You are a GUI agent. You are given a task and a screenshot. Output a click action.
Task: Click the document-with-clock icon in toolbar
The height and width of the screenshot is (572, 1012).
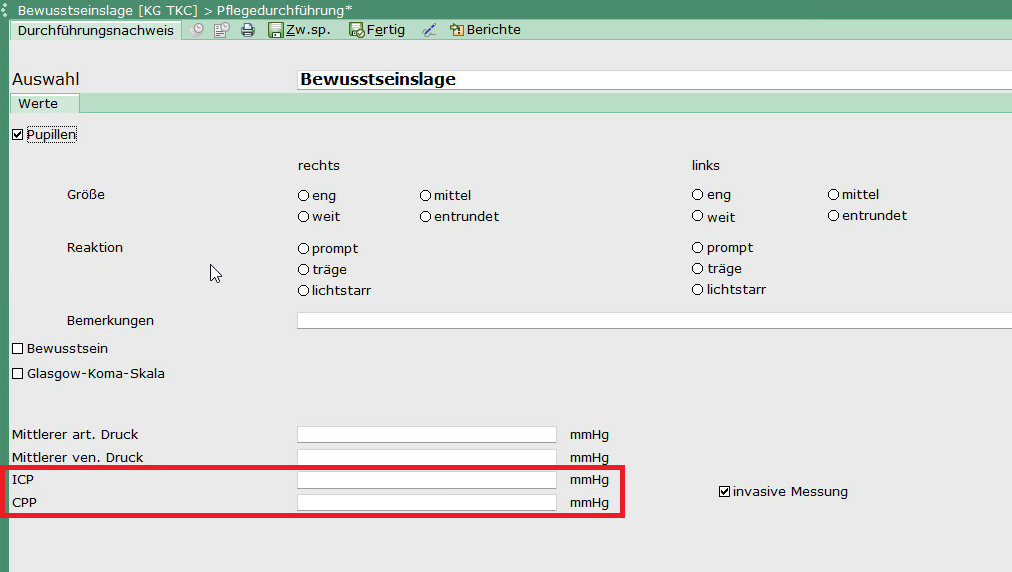coord(221,30)
